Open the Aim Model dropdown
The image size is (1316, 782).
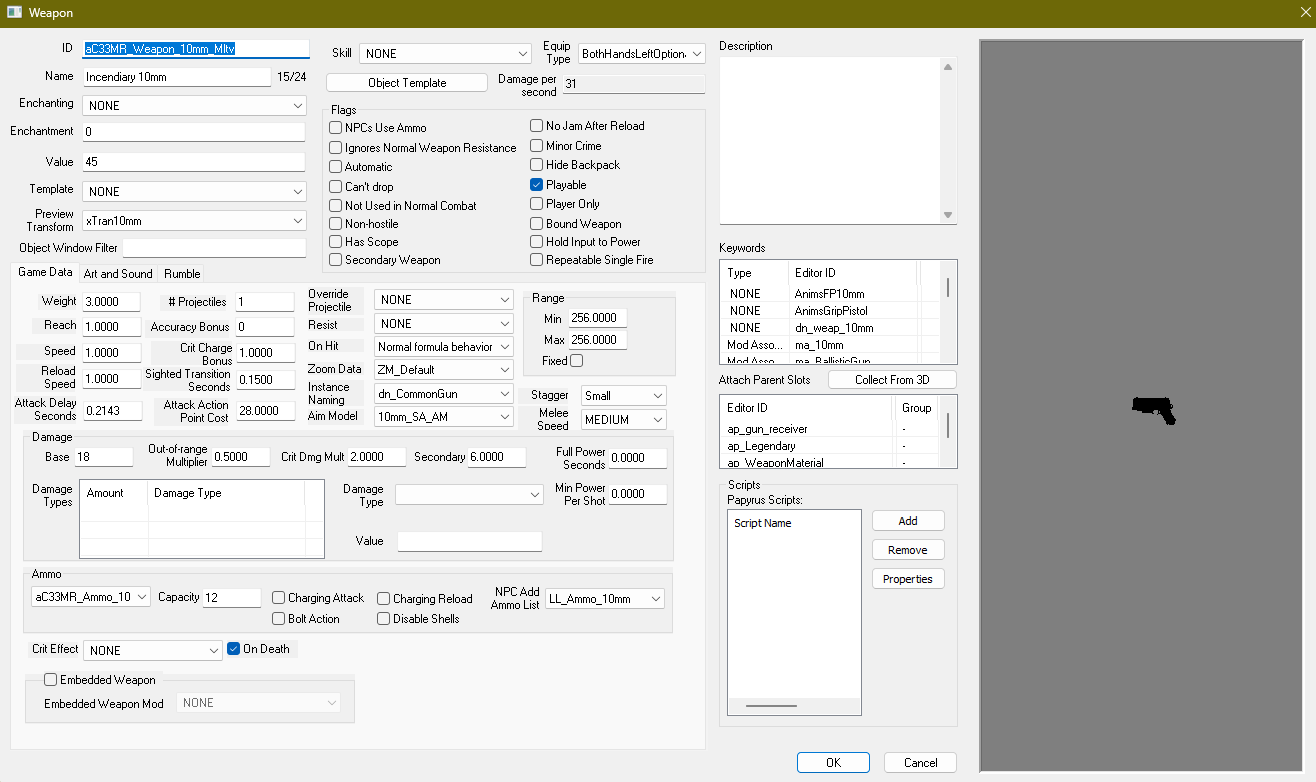(x=444, y=416)
